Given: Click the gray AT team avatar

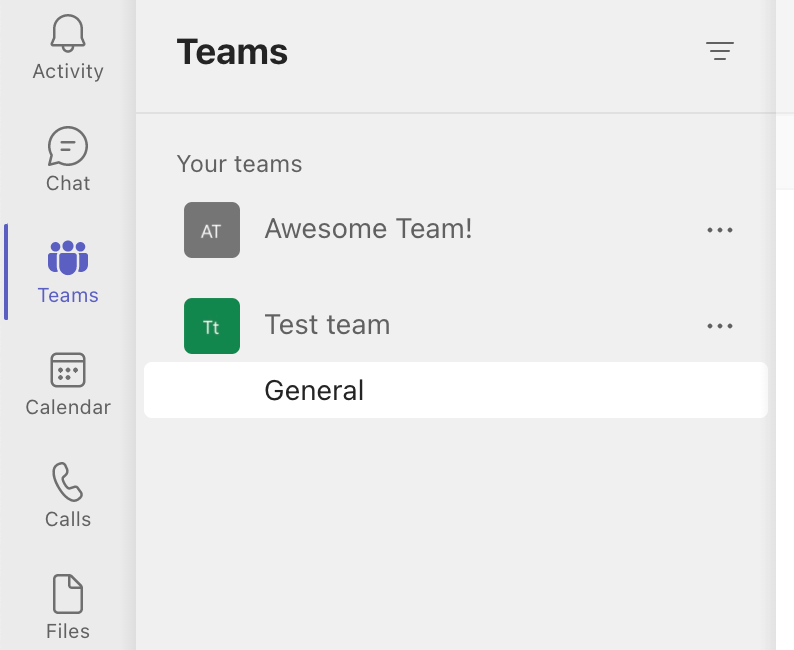Looking at the screenshot, I should [x=212, y=230].
